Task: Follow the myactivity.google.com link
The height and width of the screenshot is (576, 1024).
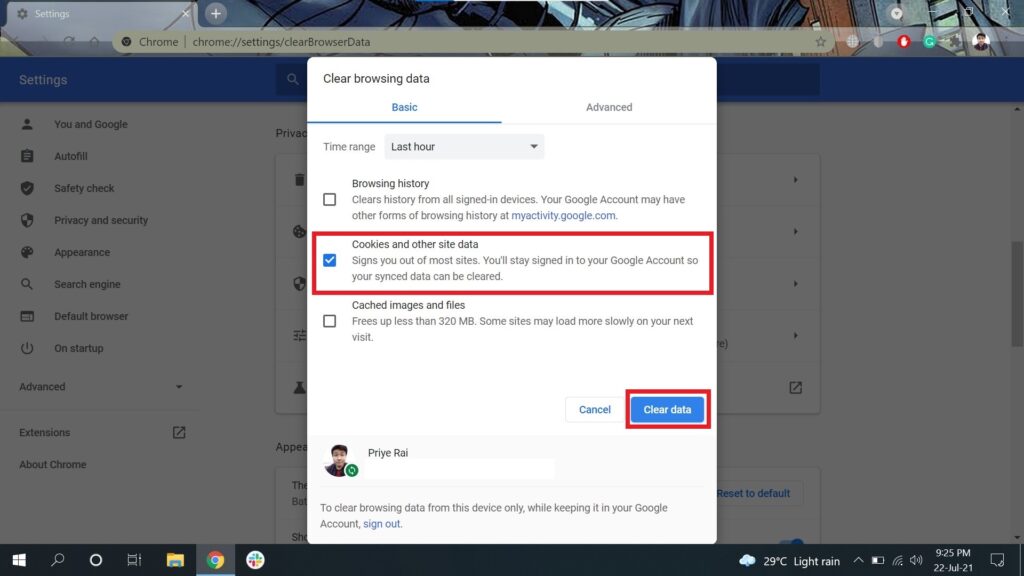Action: coord(563,215)
